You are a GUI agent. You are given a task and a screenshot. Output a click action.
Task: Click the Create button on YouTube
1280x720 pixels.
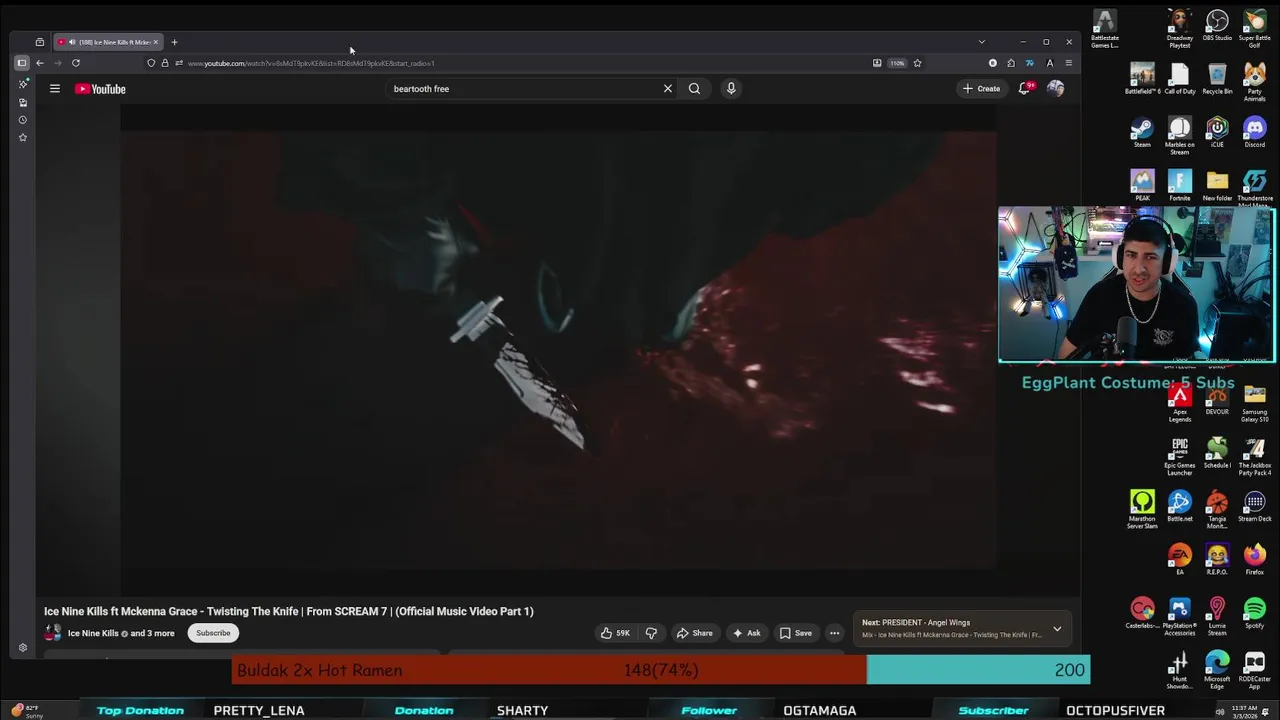pos(981,89)
